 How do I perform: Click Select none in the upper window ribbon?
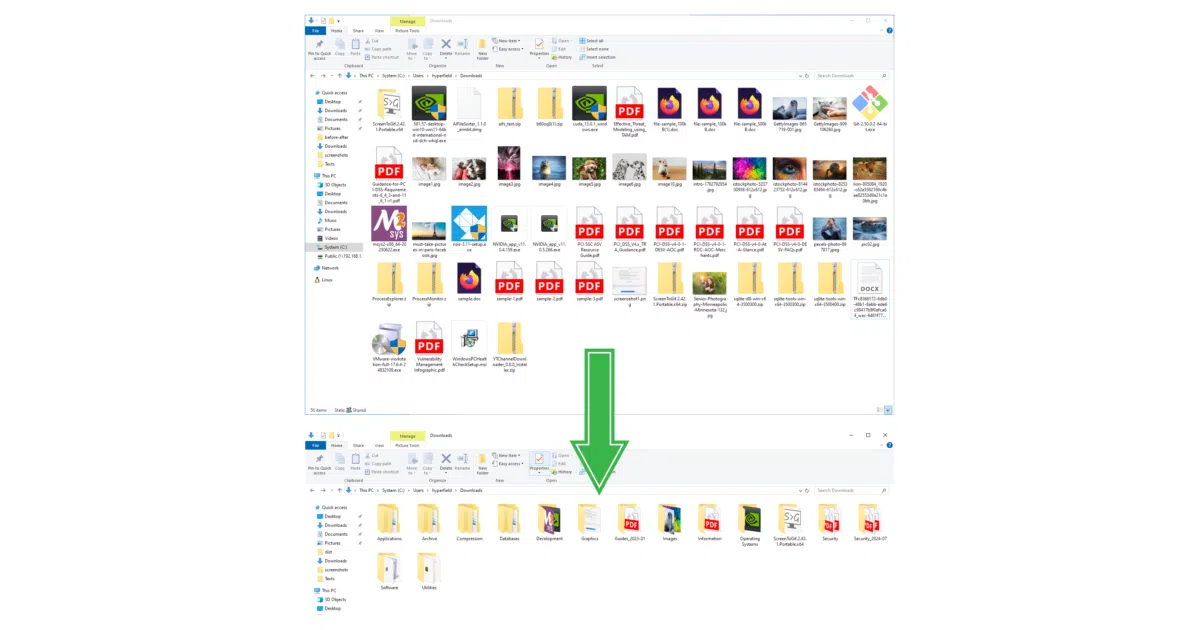(593, 49)
